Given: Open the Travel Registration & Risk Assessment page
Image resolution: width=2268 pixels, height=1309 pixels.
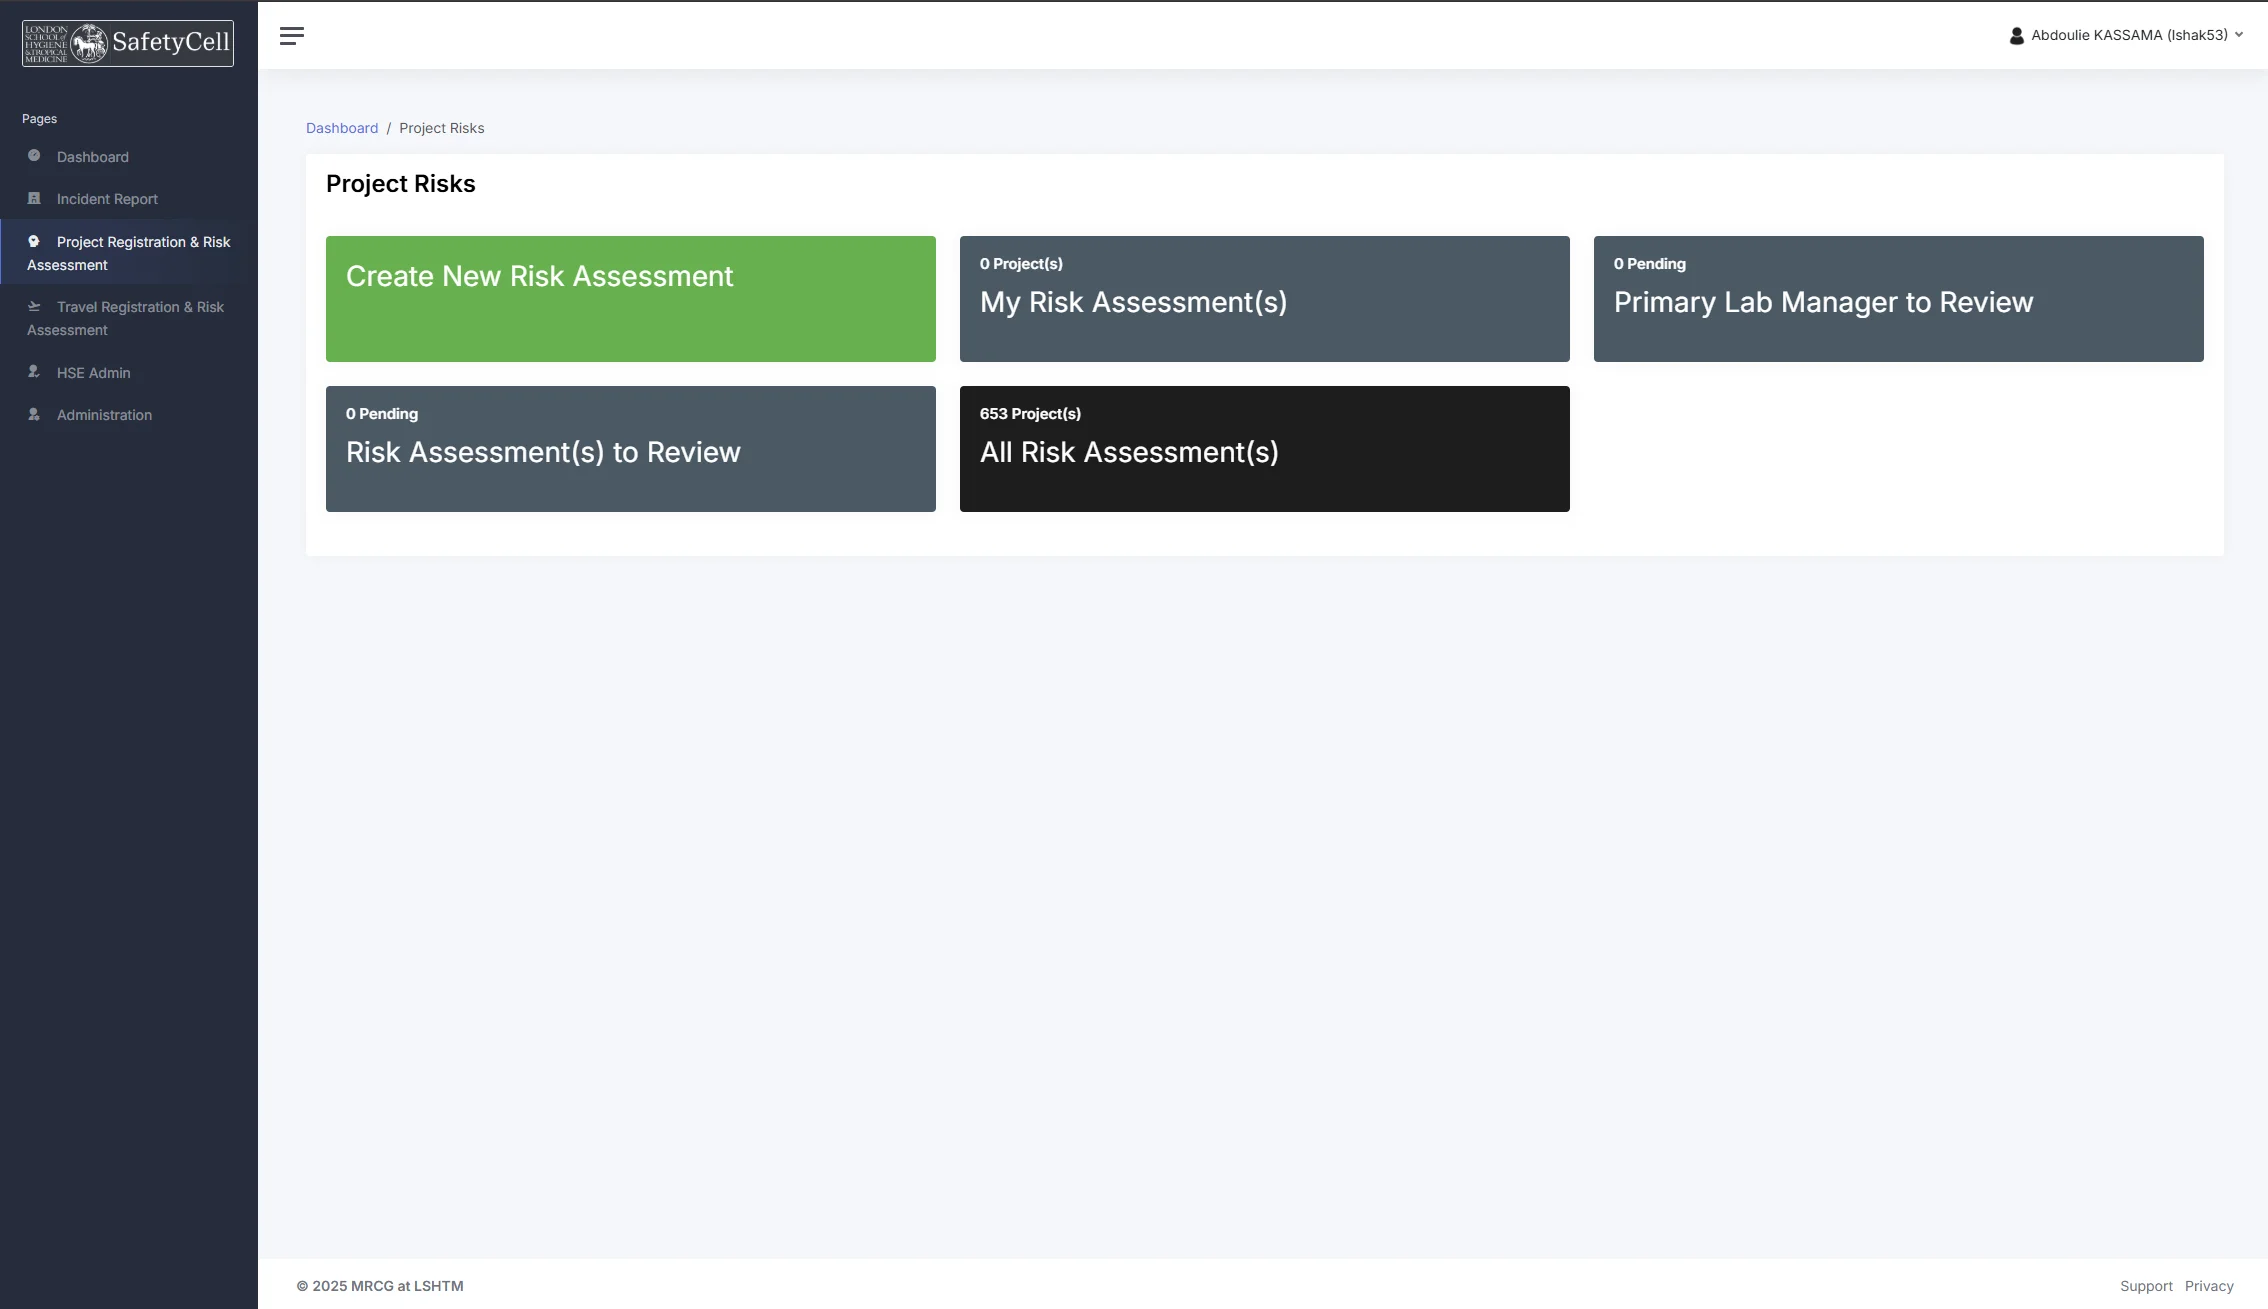Looking at the screenshot, I should (125, 318).
